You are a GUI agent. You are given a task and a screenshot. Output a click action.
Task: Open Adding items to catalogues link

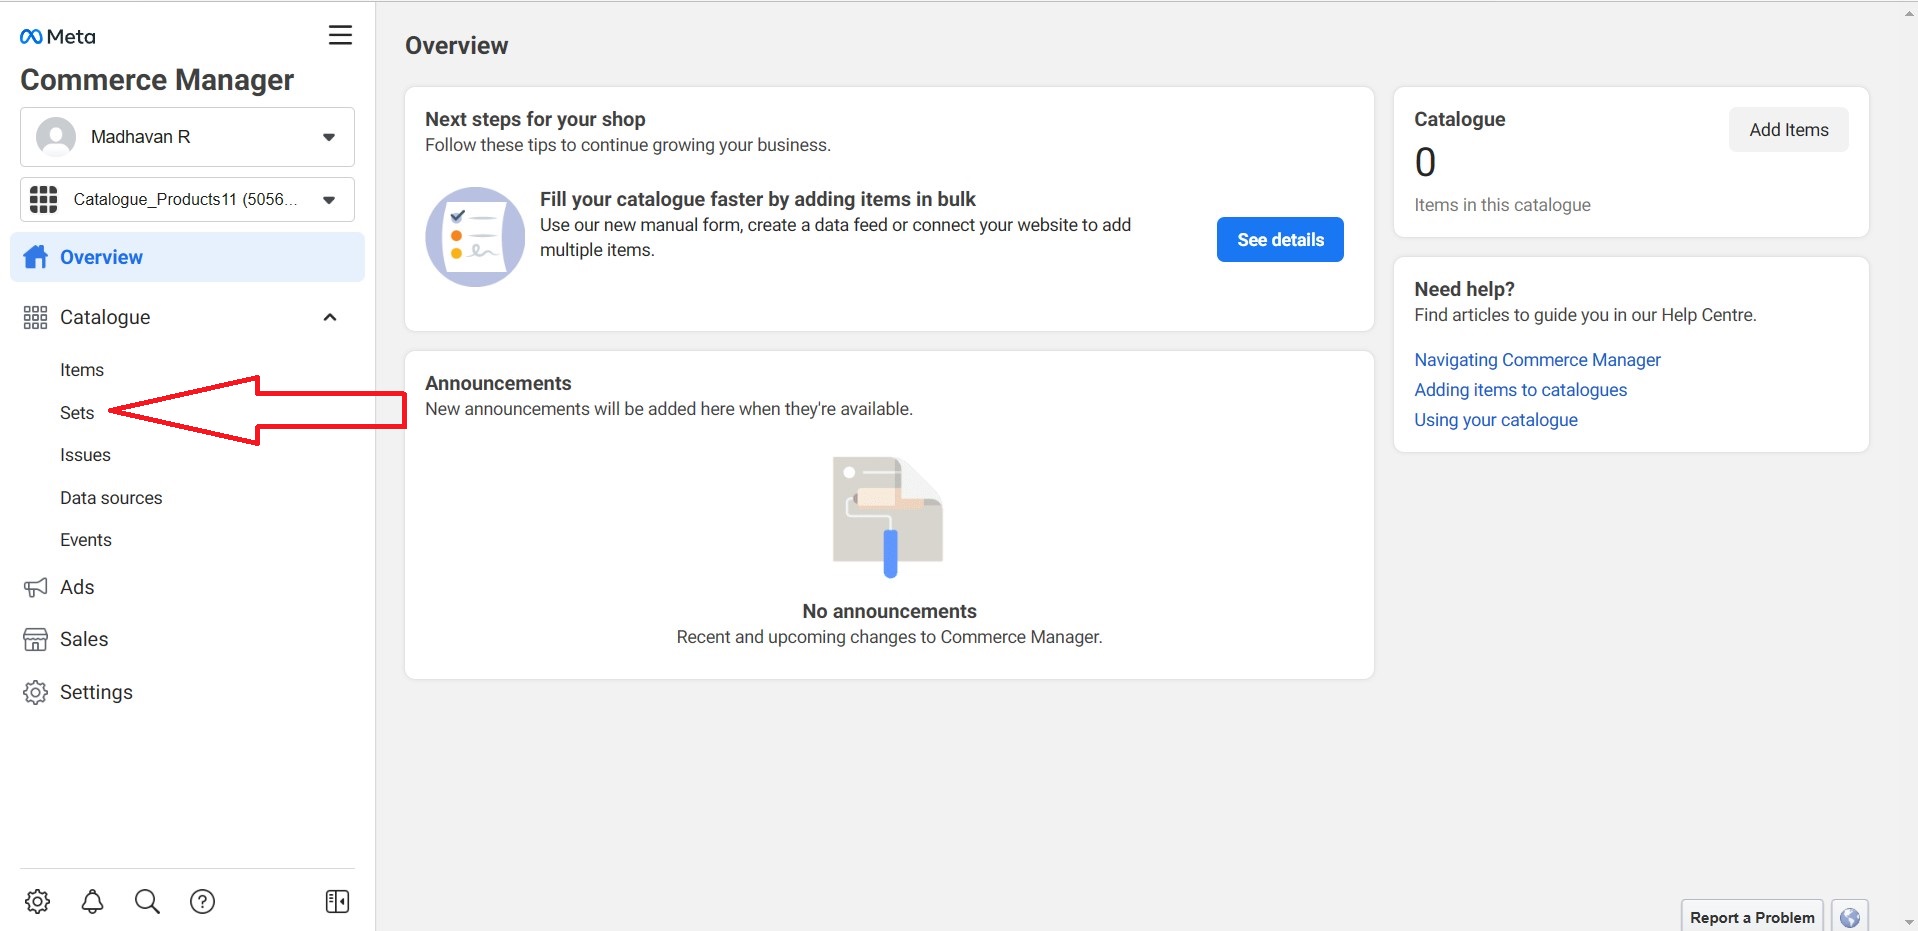[1520, 390]
